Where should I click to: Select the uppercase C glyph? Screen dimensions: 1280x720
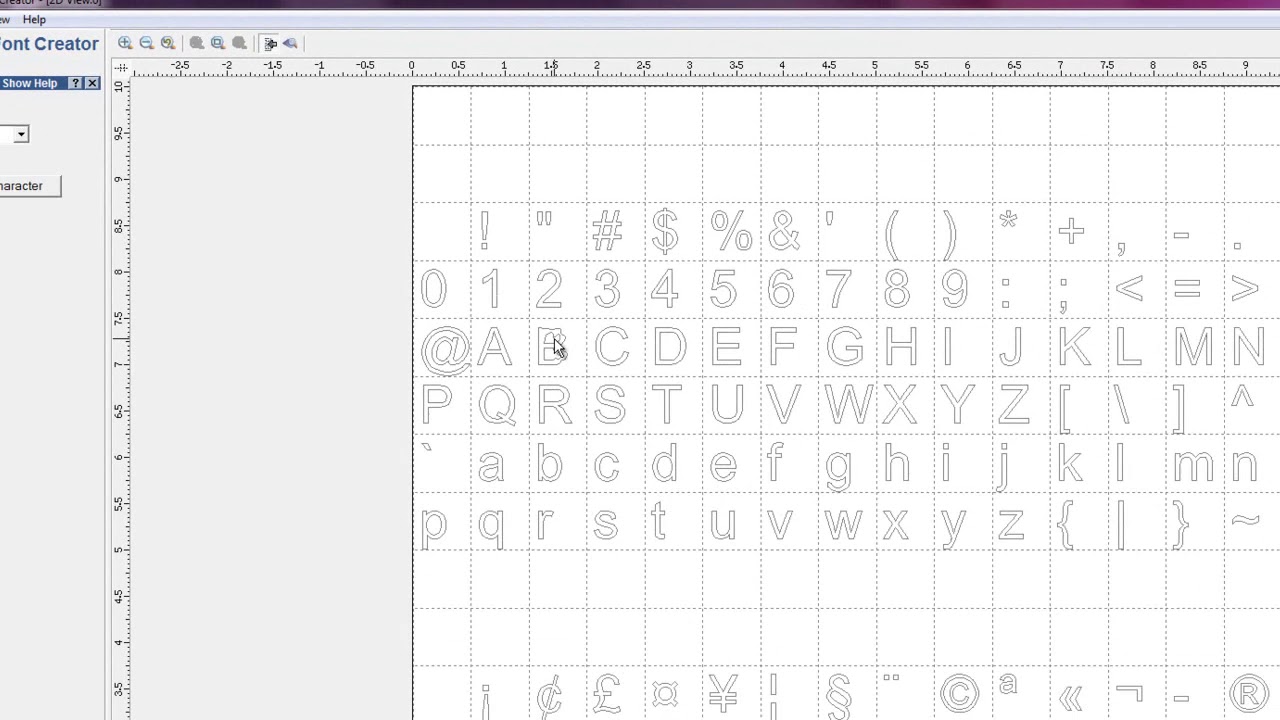click(611, 347)
